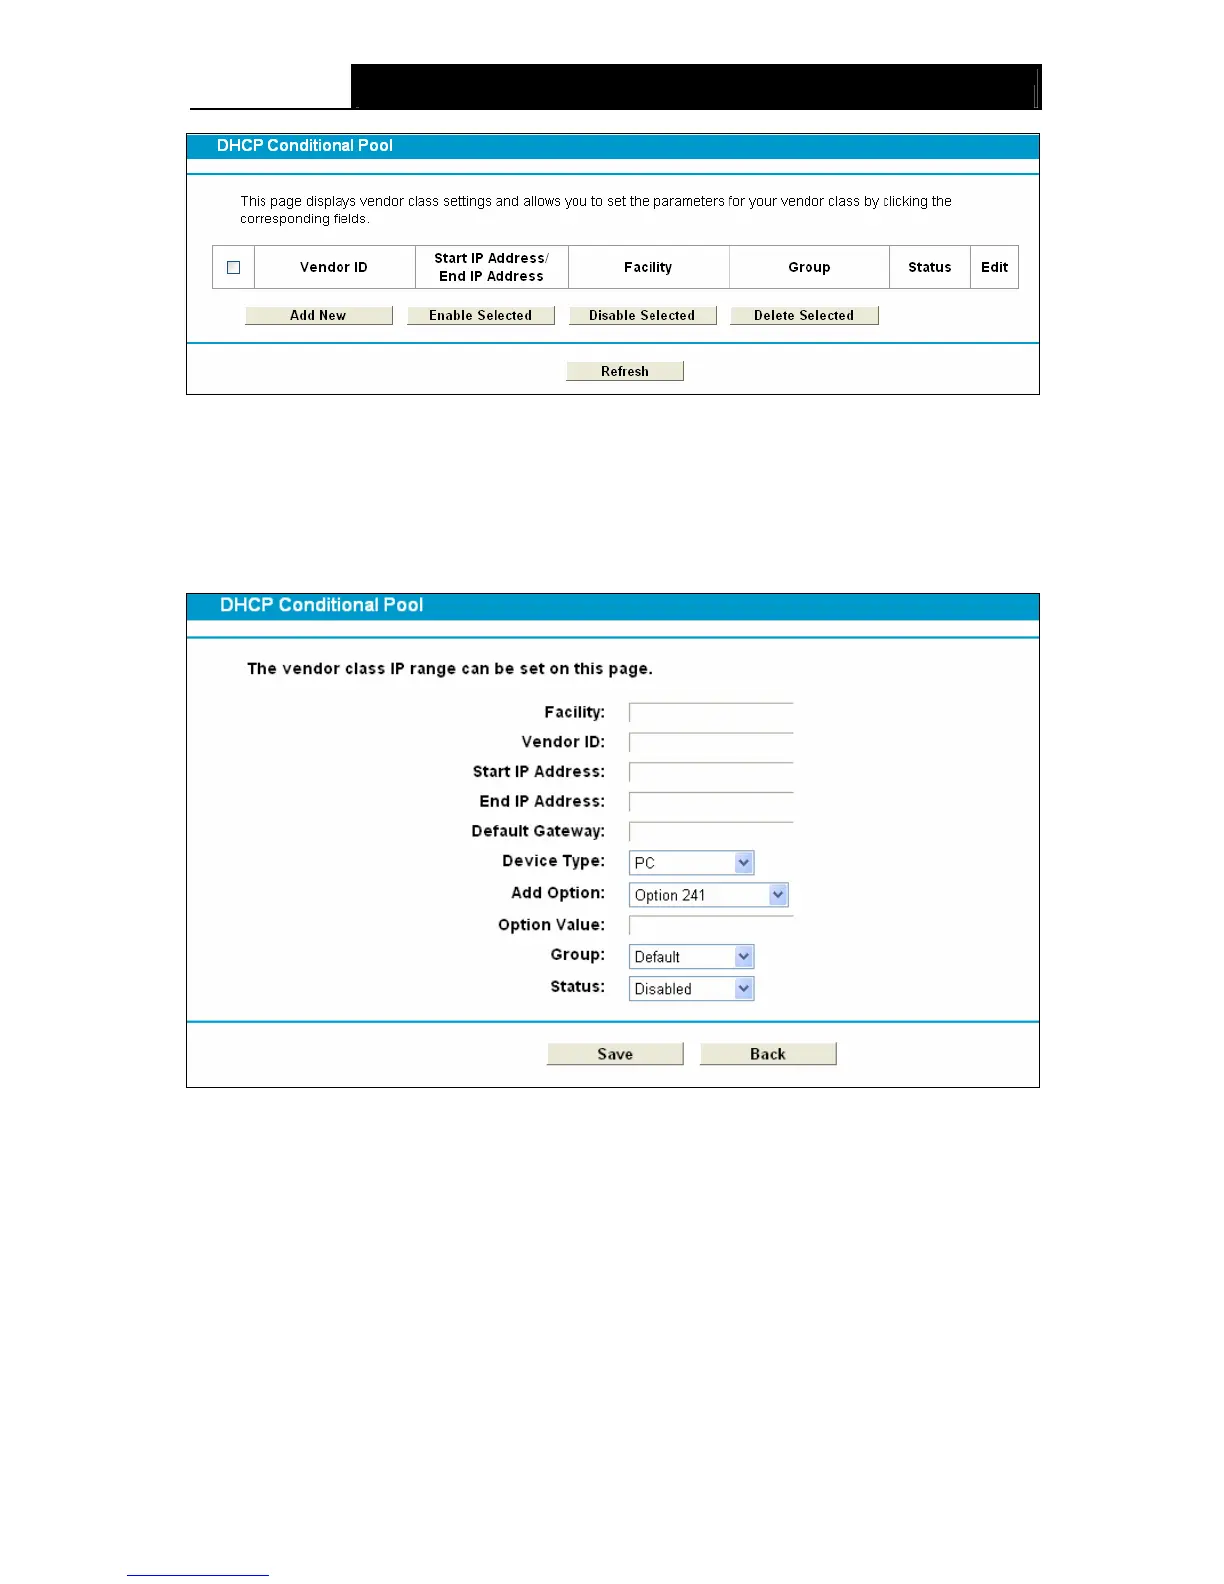Image resolution: width=1224 pixels, height=1584 pixels.
Task: Click Delete Selected button
Action: pyautogui.click(x=804, y=315)
